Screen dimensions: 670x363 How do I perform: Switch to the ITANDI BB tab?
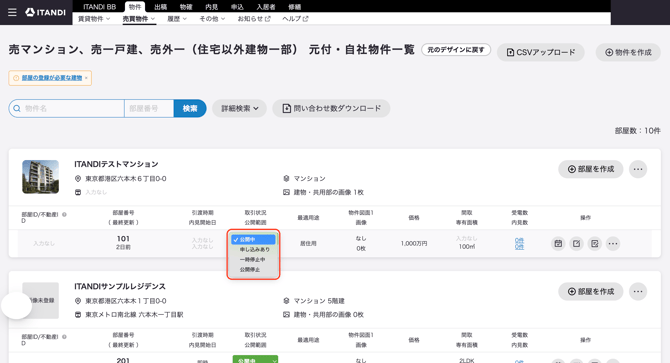pos(99,7)
